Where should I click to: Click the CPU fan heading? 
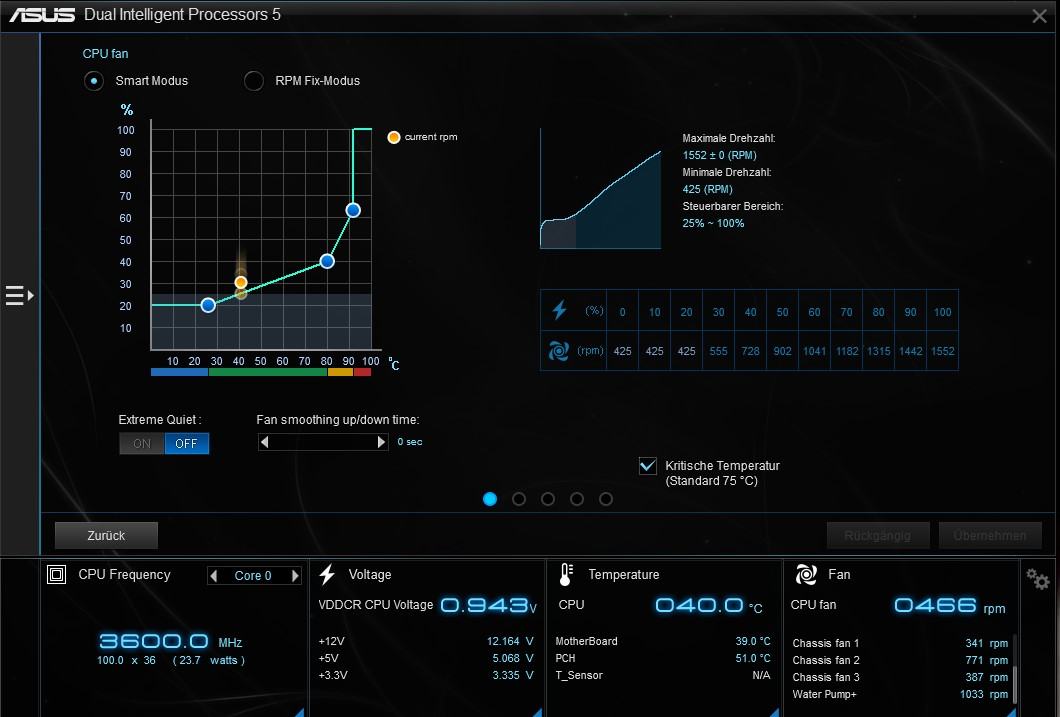click(x=105, y=53)
